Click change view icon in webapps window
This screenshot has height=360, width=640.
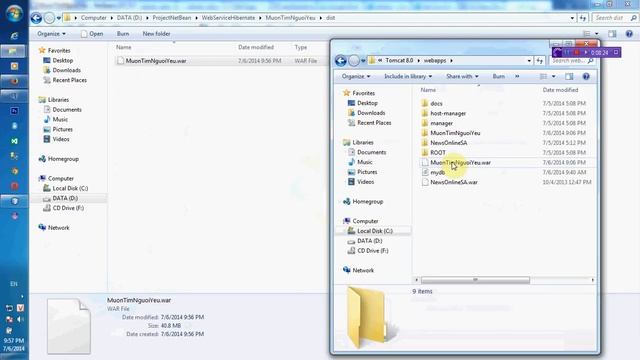click(543, 76)
